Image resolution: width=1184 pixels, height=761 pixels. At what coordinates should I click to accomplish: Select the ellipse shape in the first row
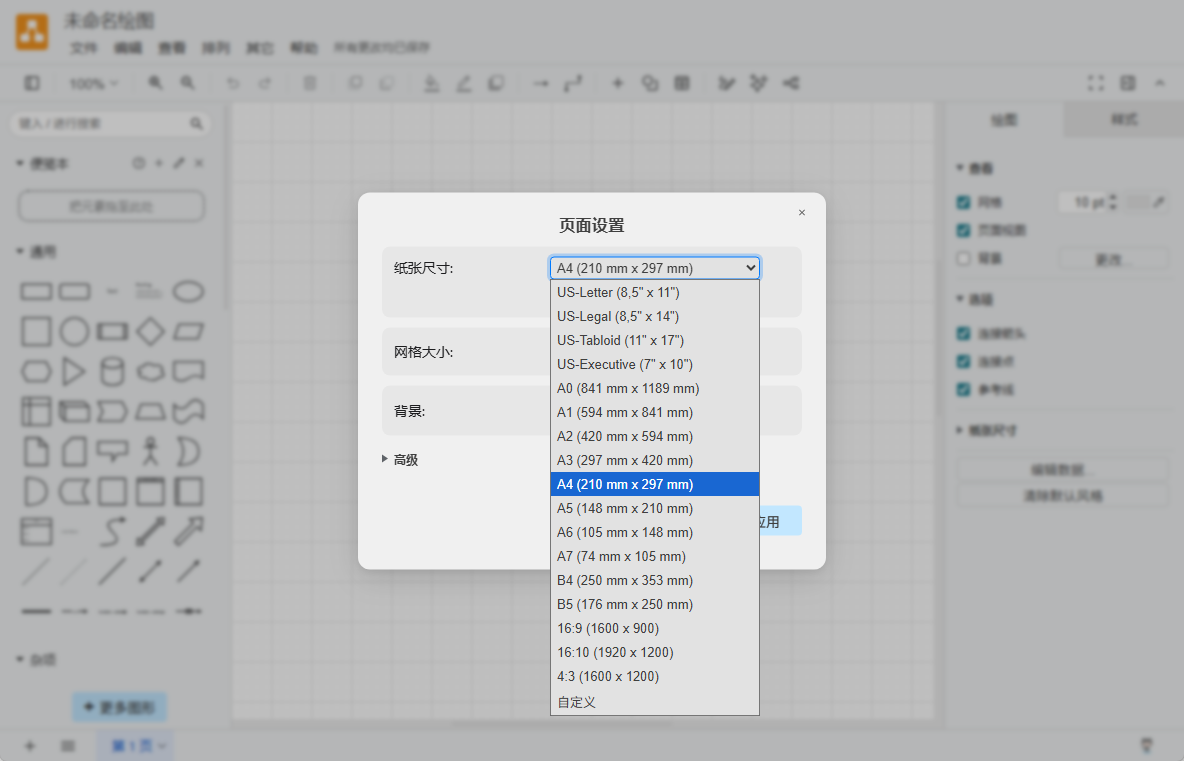pos(188,291)
